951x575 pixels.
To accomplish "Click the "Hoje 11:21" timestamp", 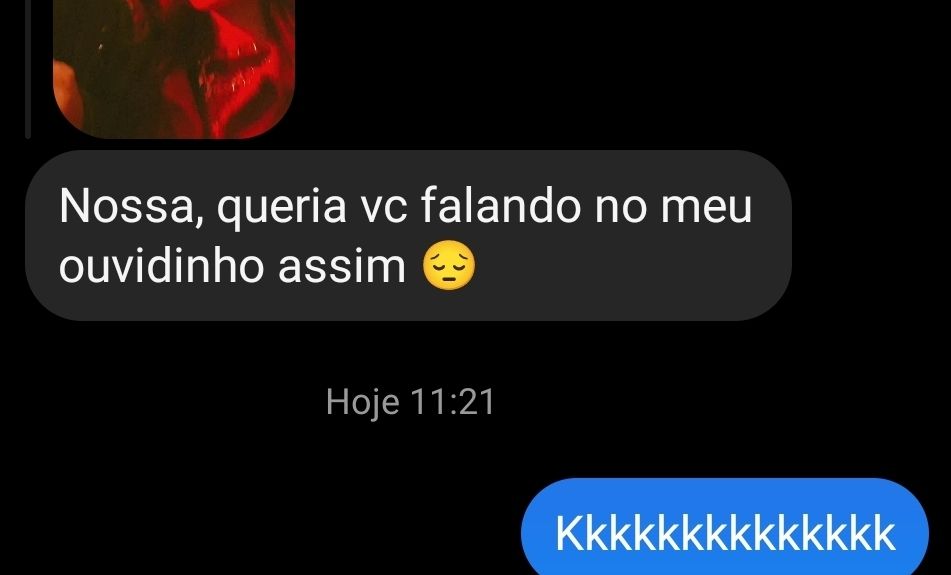I will [x=410, y=402].
